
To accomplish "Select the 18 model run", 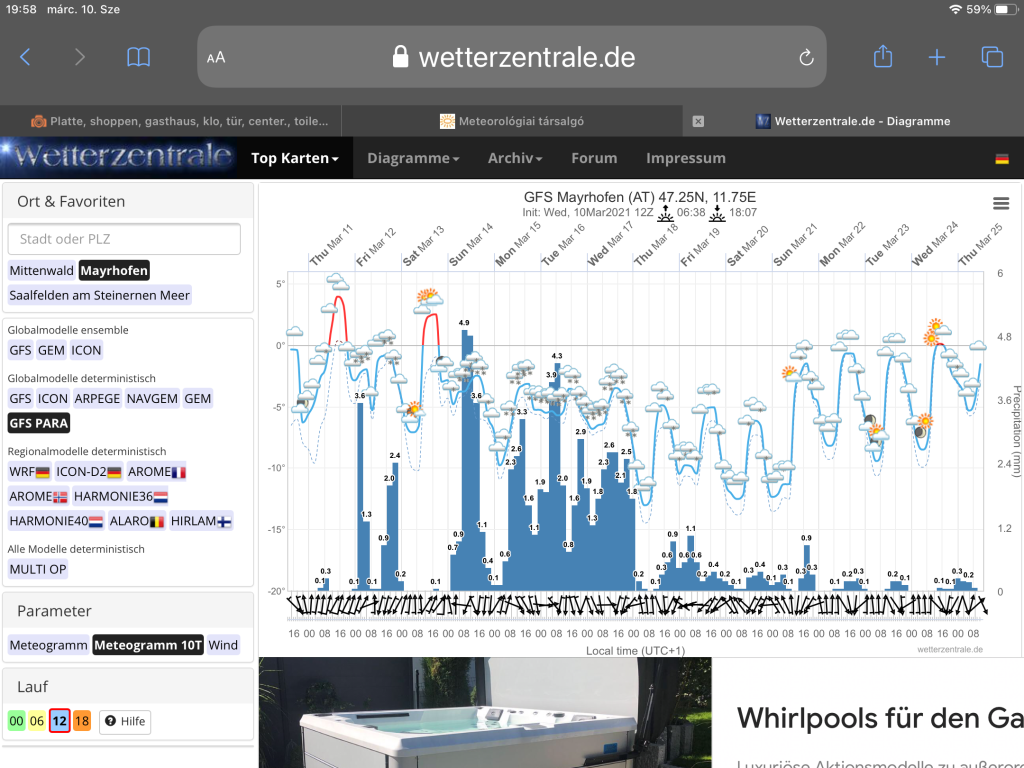I will coord(81,721).
